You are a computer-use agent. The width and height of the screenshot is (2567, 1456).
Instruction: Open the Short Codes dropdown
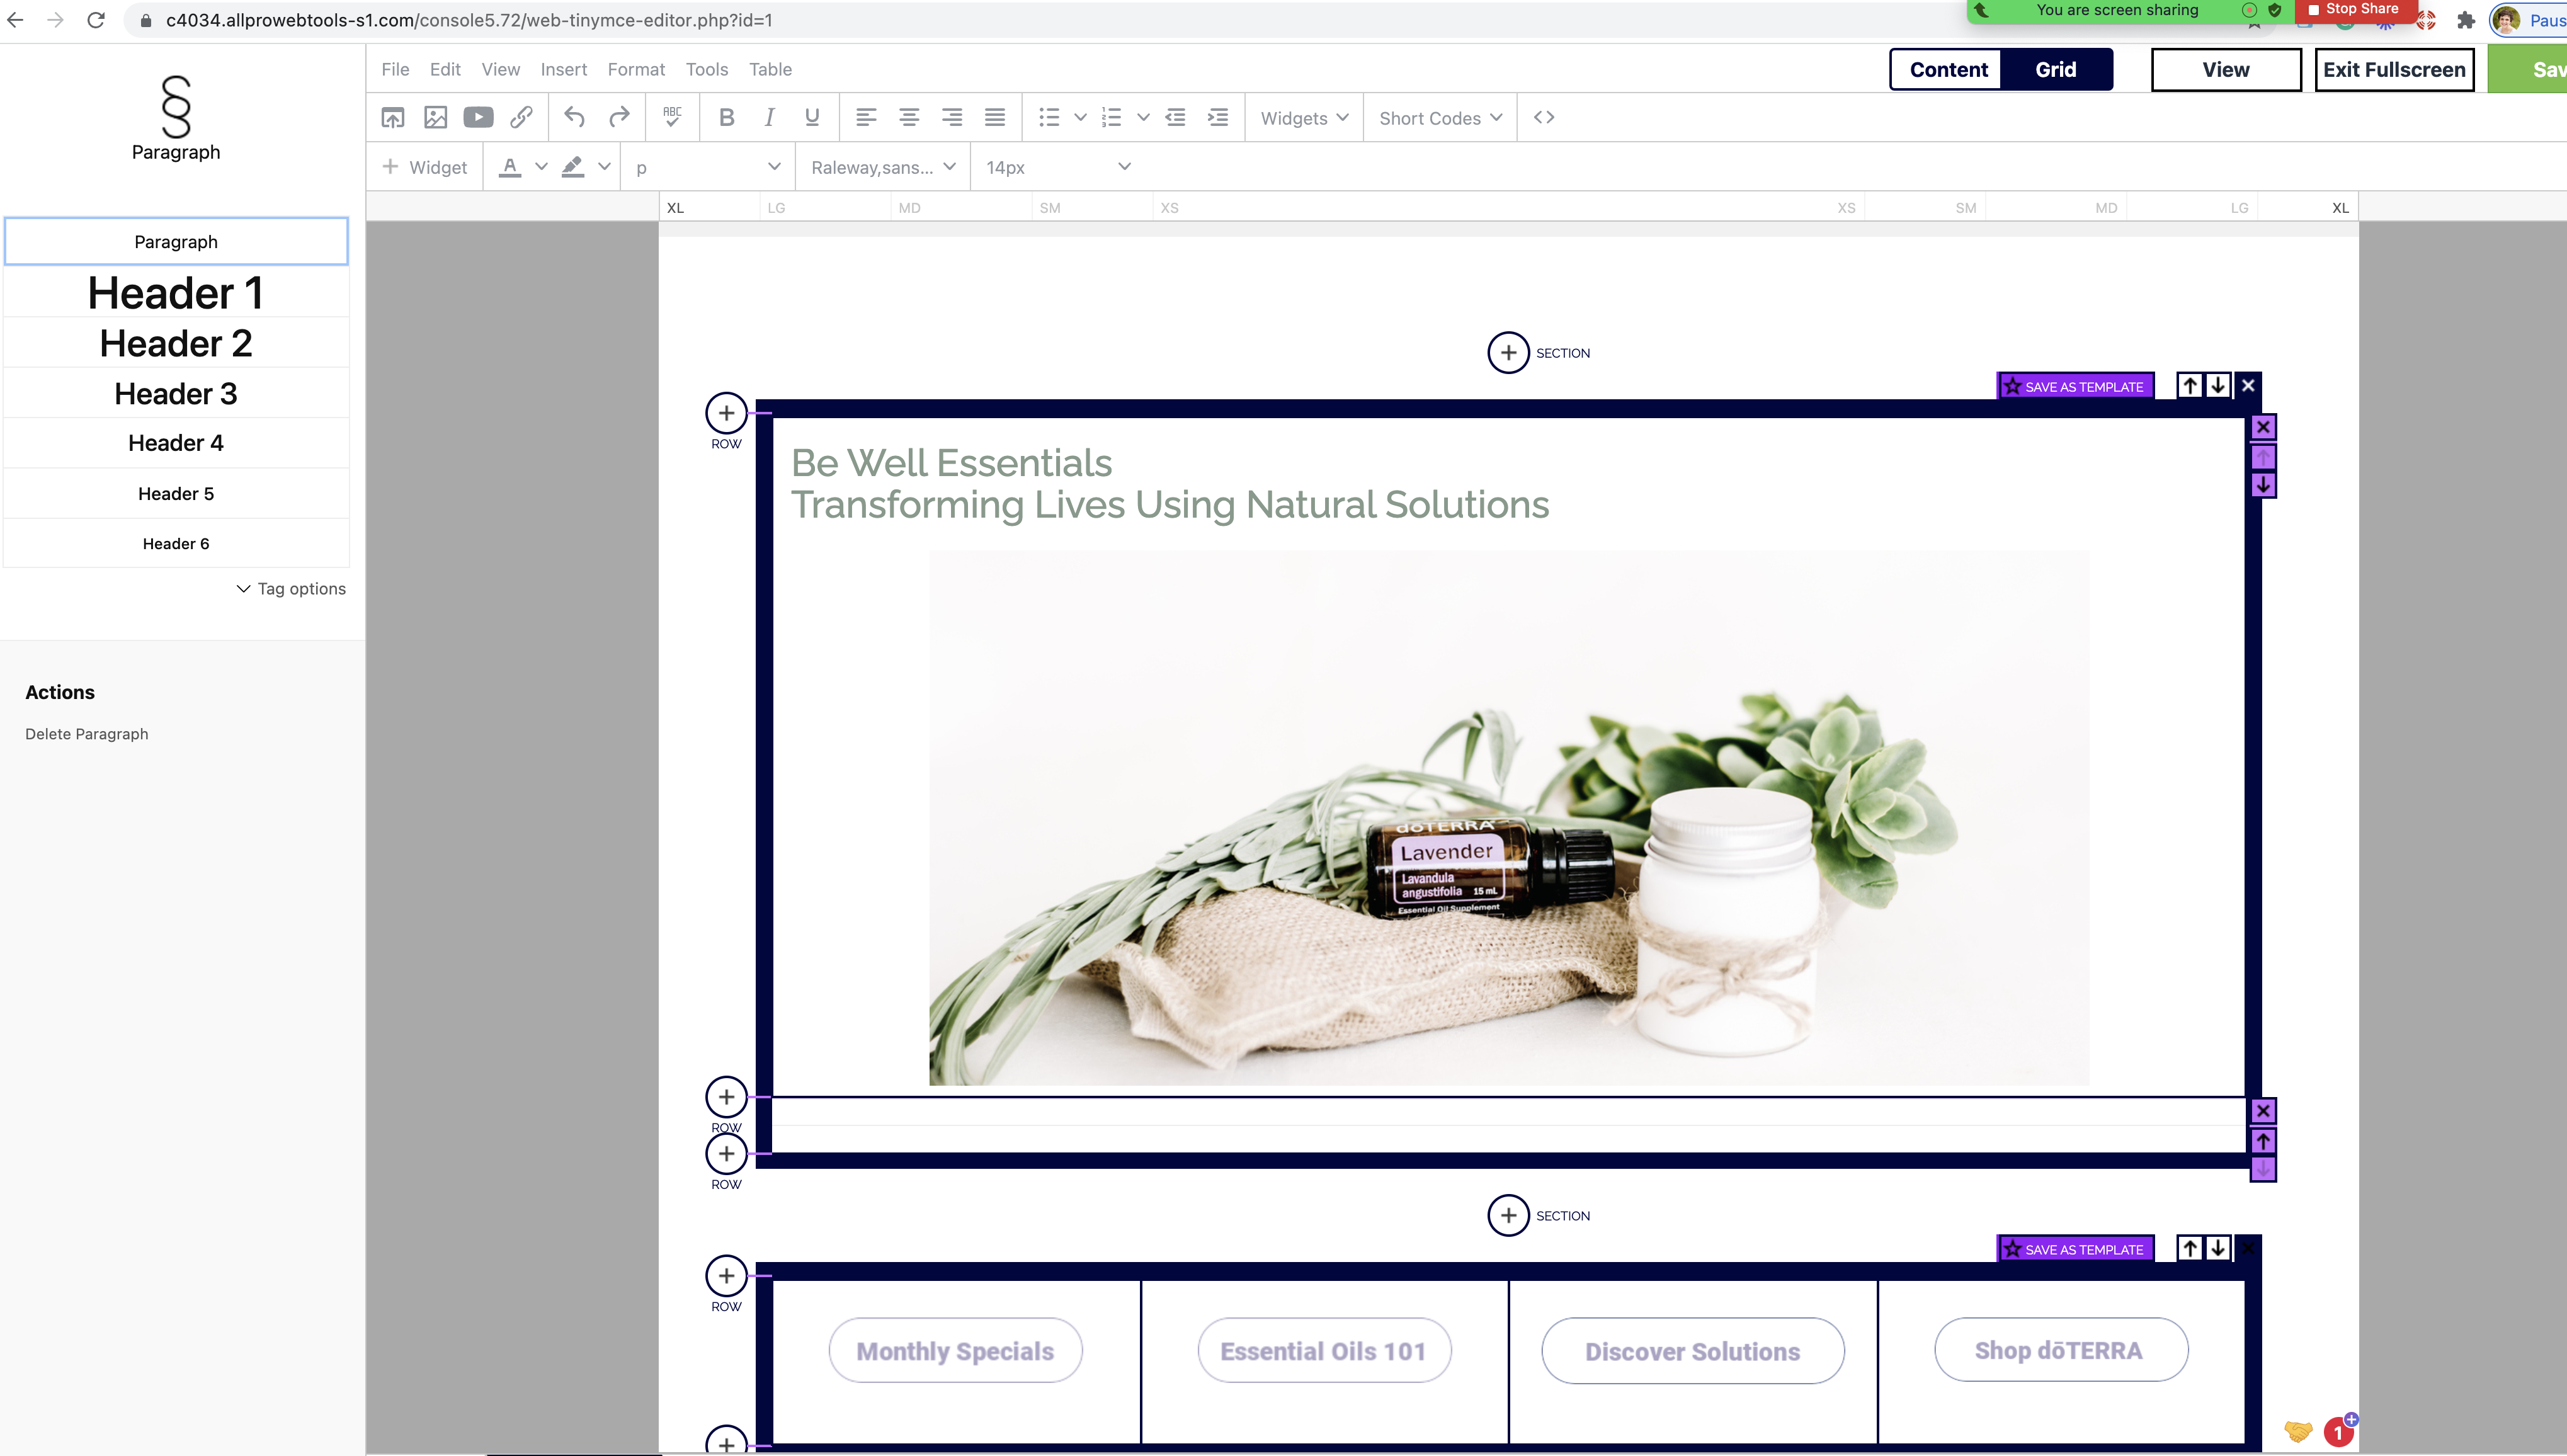point(1440,118)
